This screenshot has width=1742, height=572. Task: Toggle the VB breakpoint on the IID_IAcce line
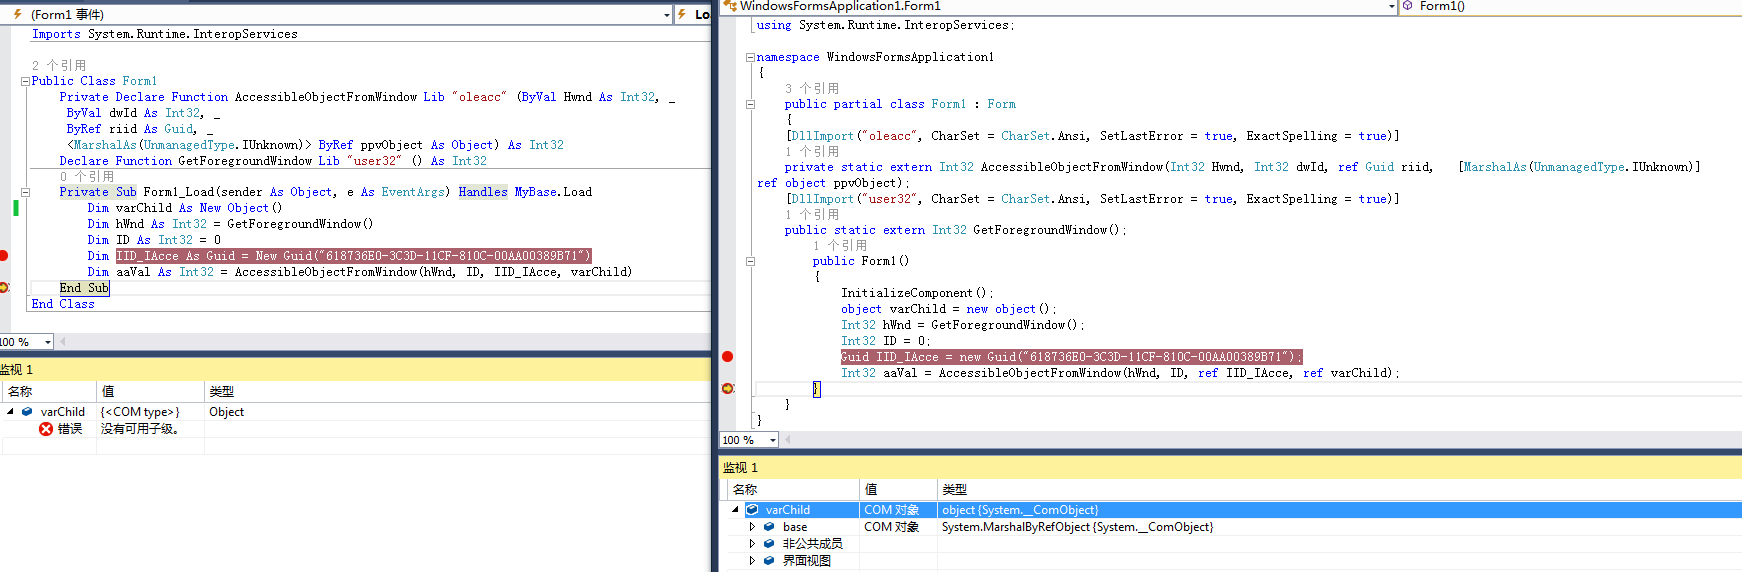tap(4, 256)
